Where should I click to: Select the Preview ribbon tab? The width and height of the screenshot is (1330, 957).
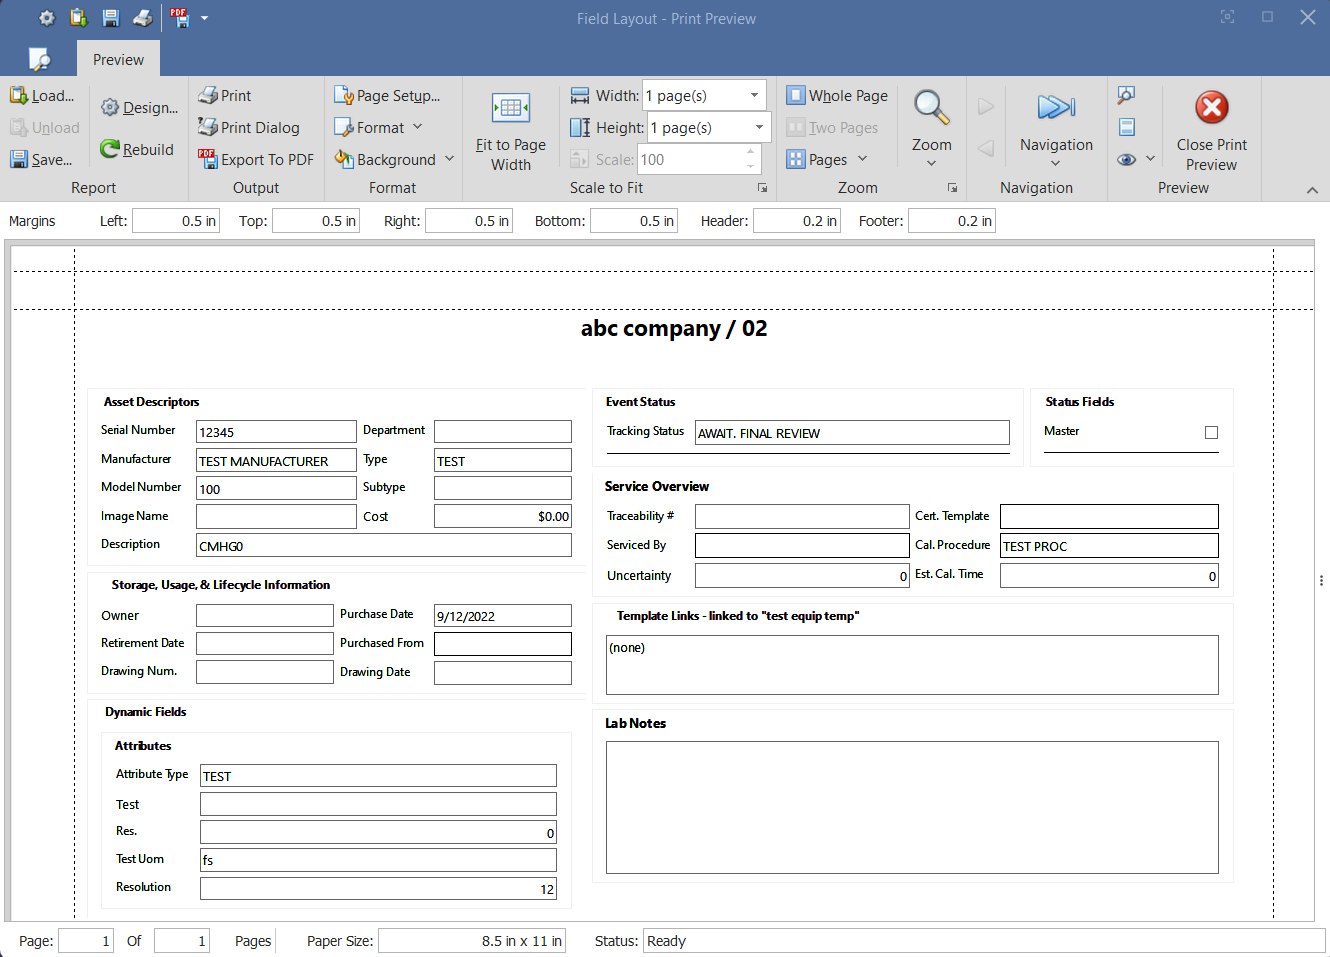click(x=118, y=60)
